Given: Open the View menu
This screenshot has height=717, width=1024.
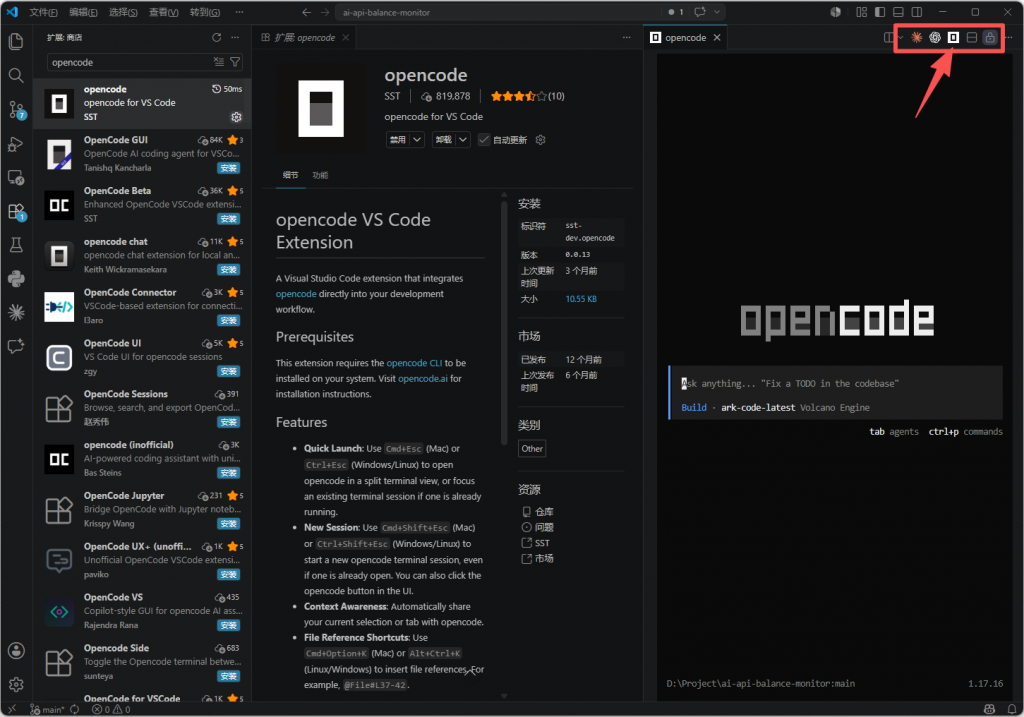Looking at the screenshot, I should [163, 12].
